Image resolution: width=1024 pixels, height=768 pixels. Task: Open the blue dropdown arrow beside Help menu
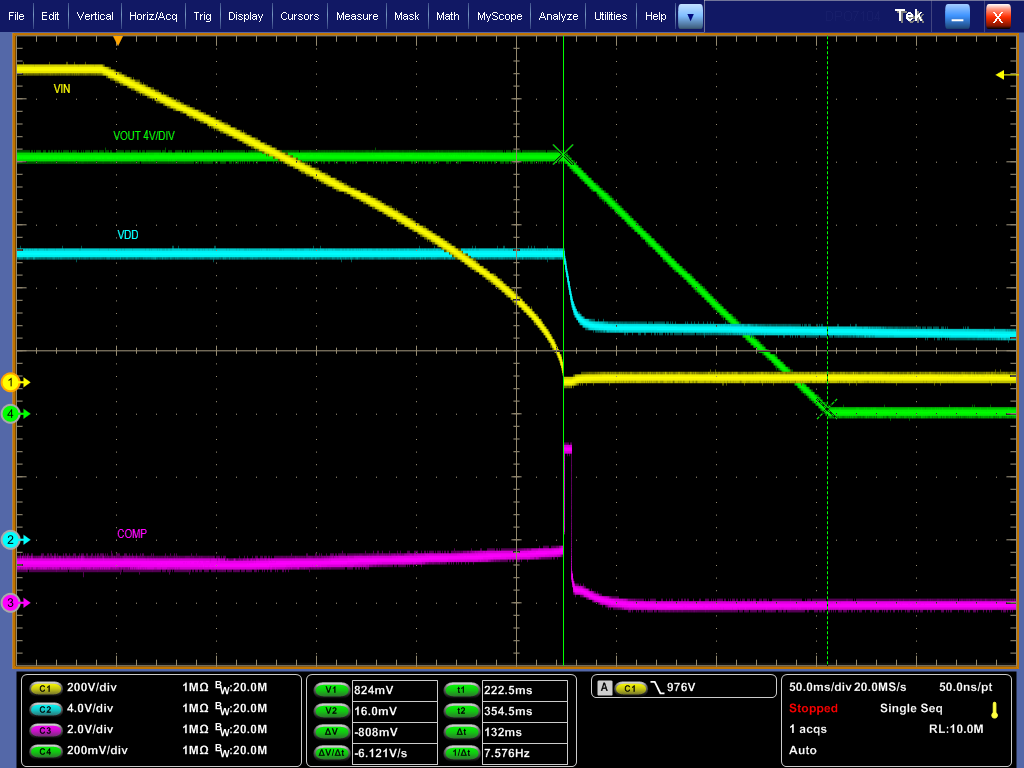tap(690, 16)
